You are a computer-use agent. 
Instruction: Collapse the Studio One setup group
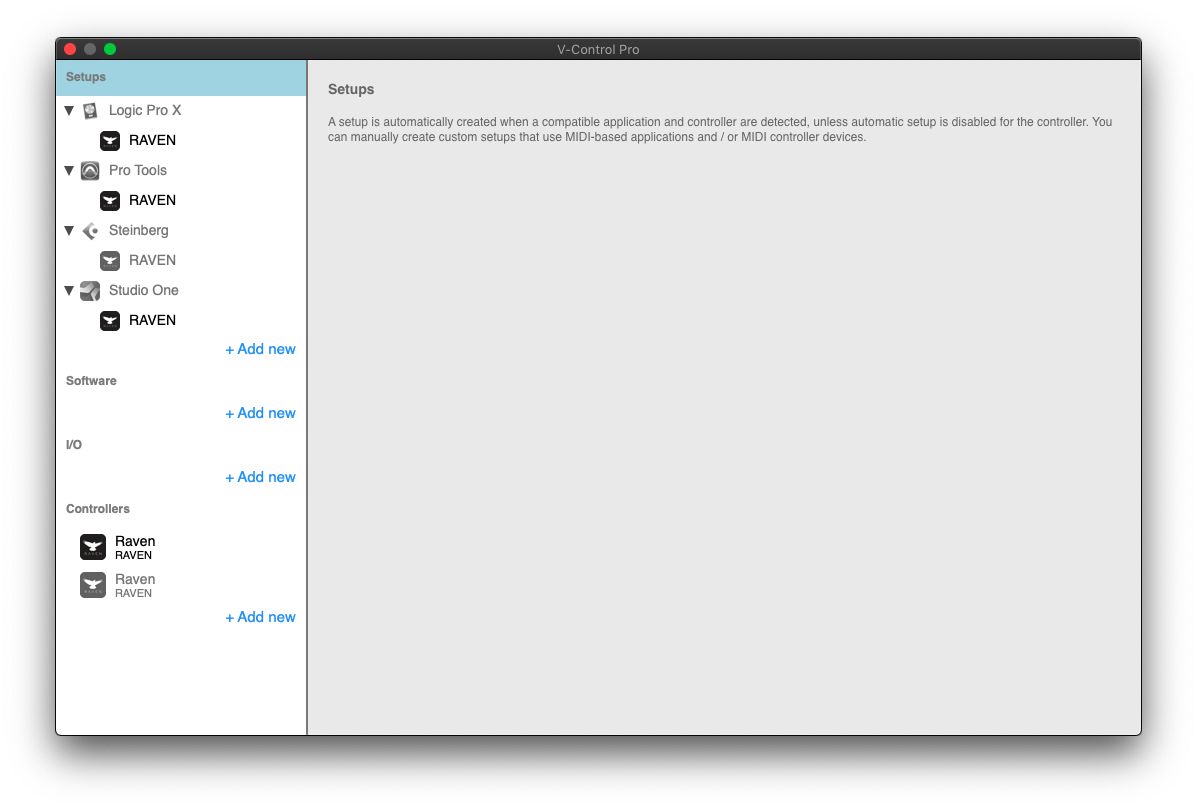[69, 290]
